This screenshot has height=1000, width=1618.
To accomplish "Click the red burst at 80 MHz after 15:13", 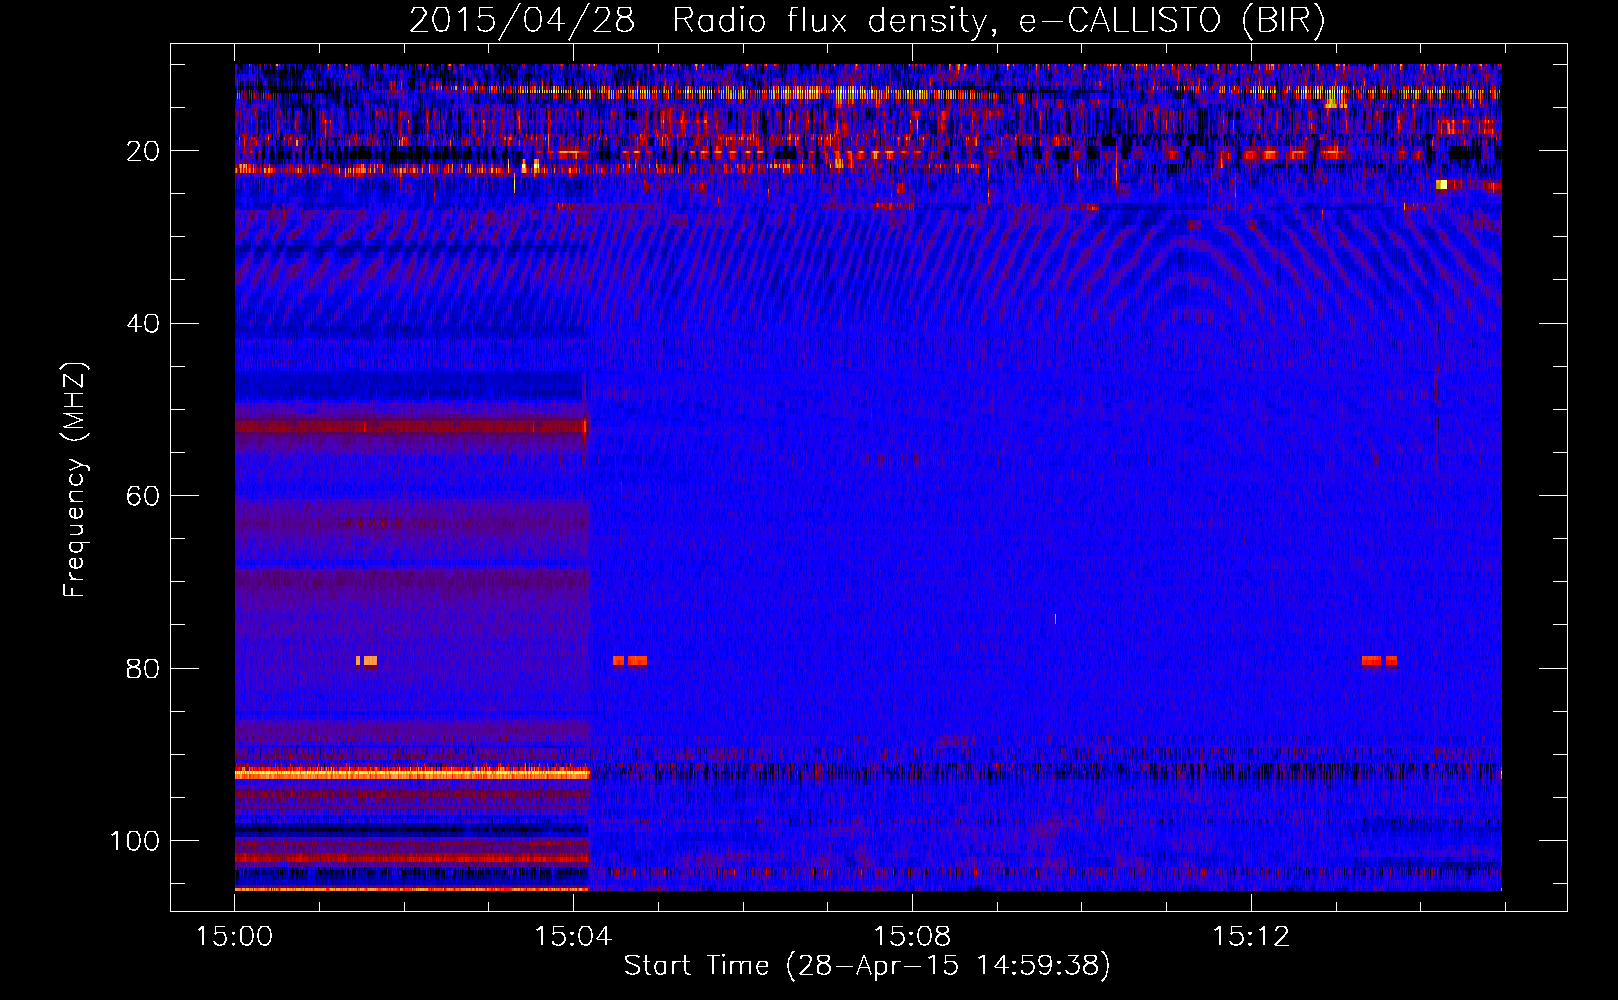I will 1379,661.
